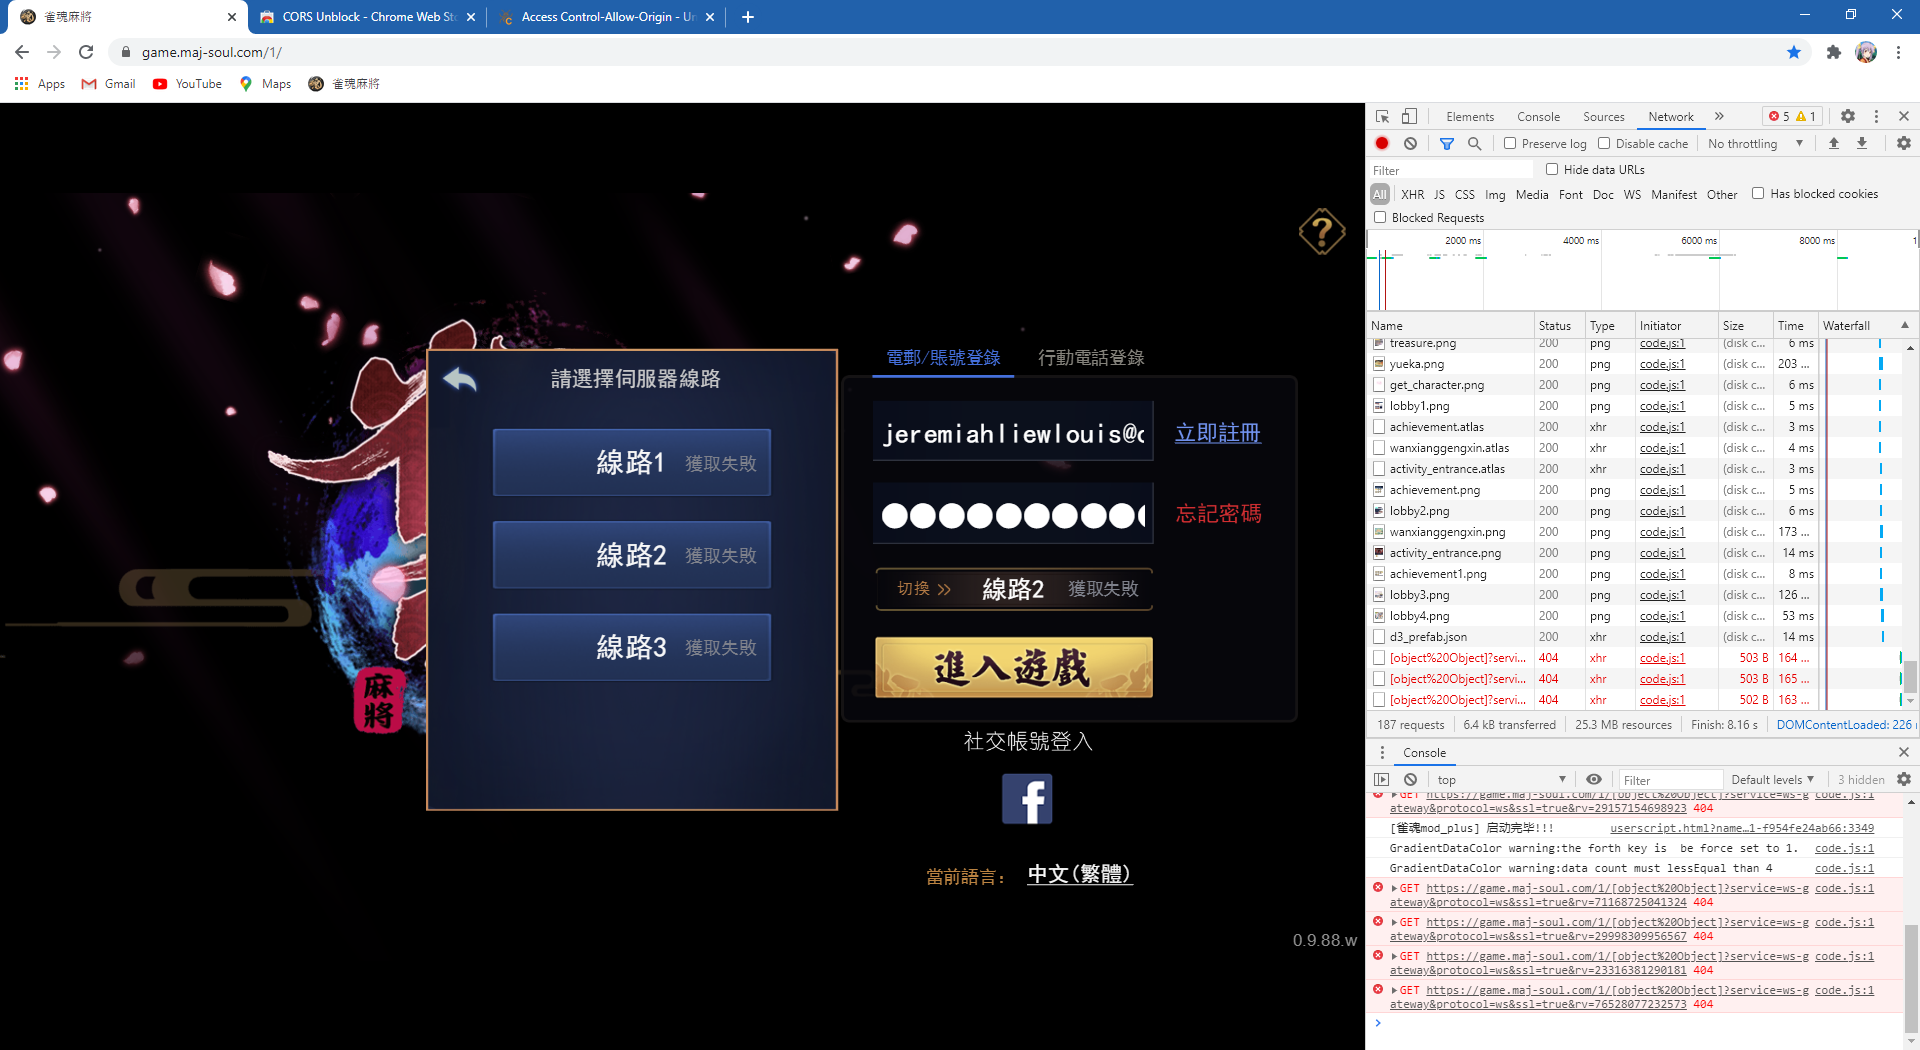Export HAR with the download icon
The width and height of the screenshot is (1920, 1050).
coord(1862,143)
